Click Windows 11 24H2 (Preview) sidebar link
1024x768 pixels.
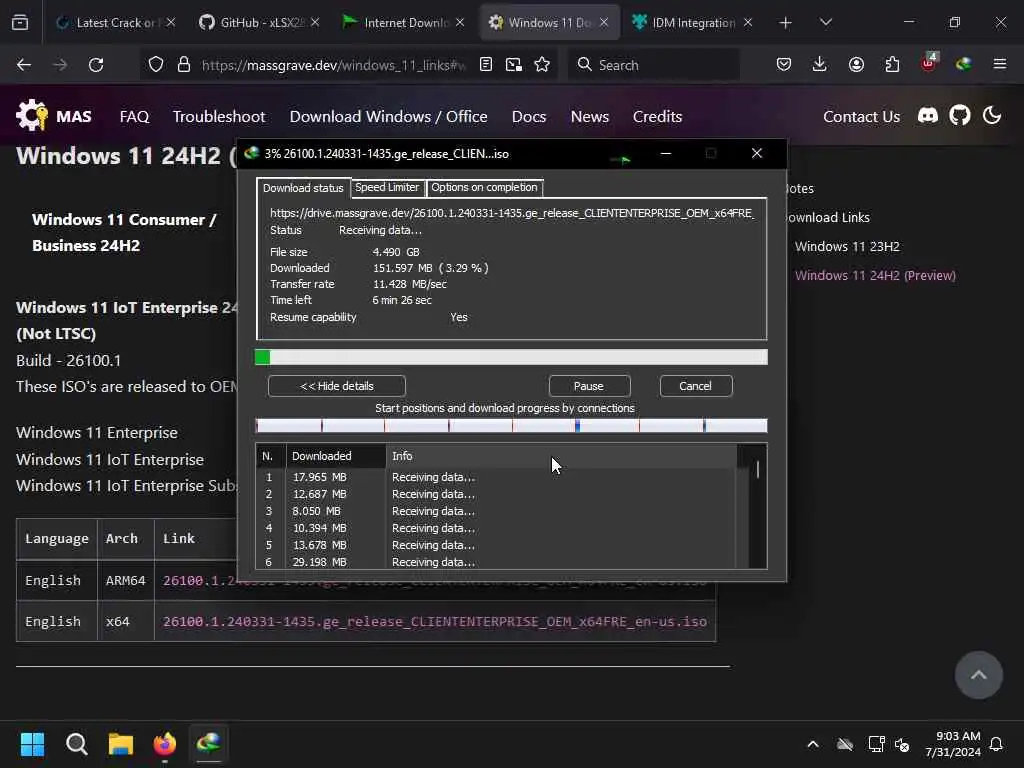(x=875, y=276)
